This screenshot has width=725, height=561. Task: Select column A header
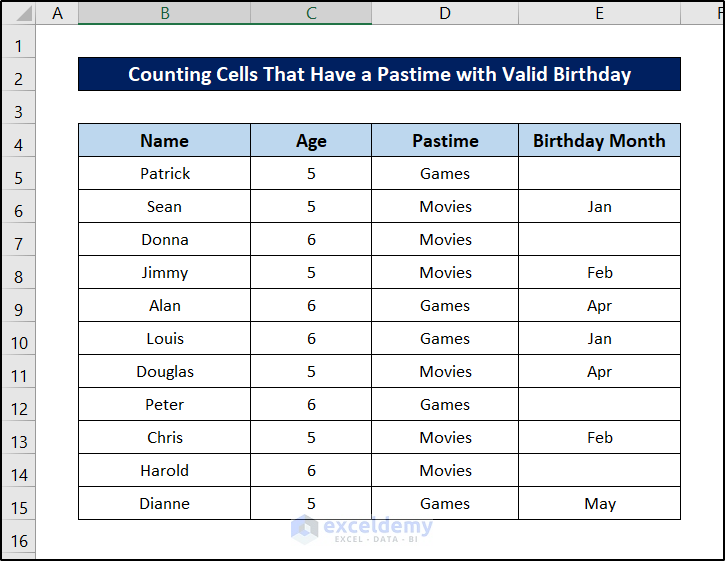tap(57, 13)
